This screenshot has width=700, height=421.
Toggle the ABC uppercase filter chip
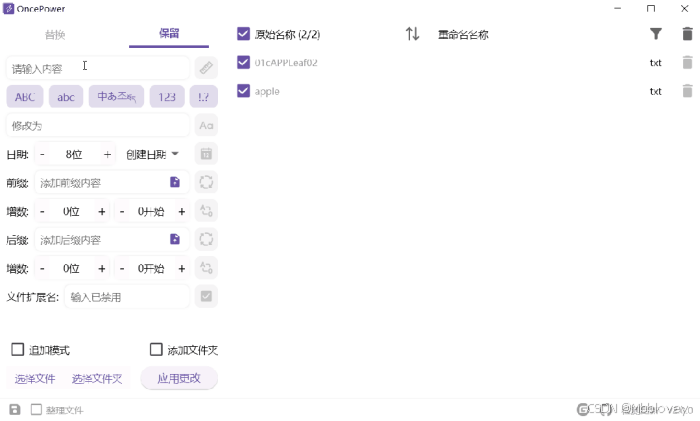click(x=25, y=97)
